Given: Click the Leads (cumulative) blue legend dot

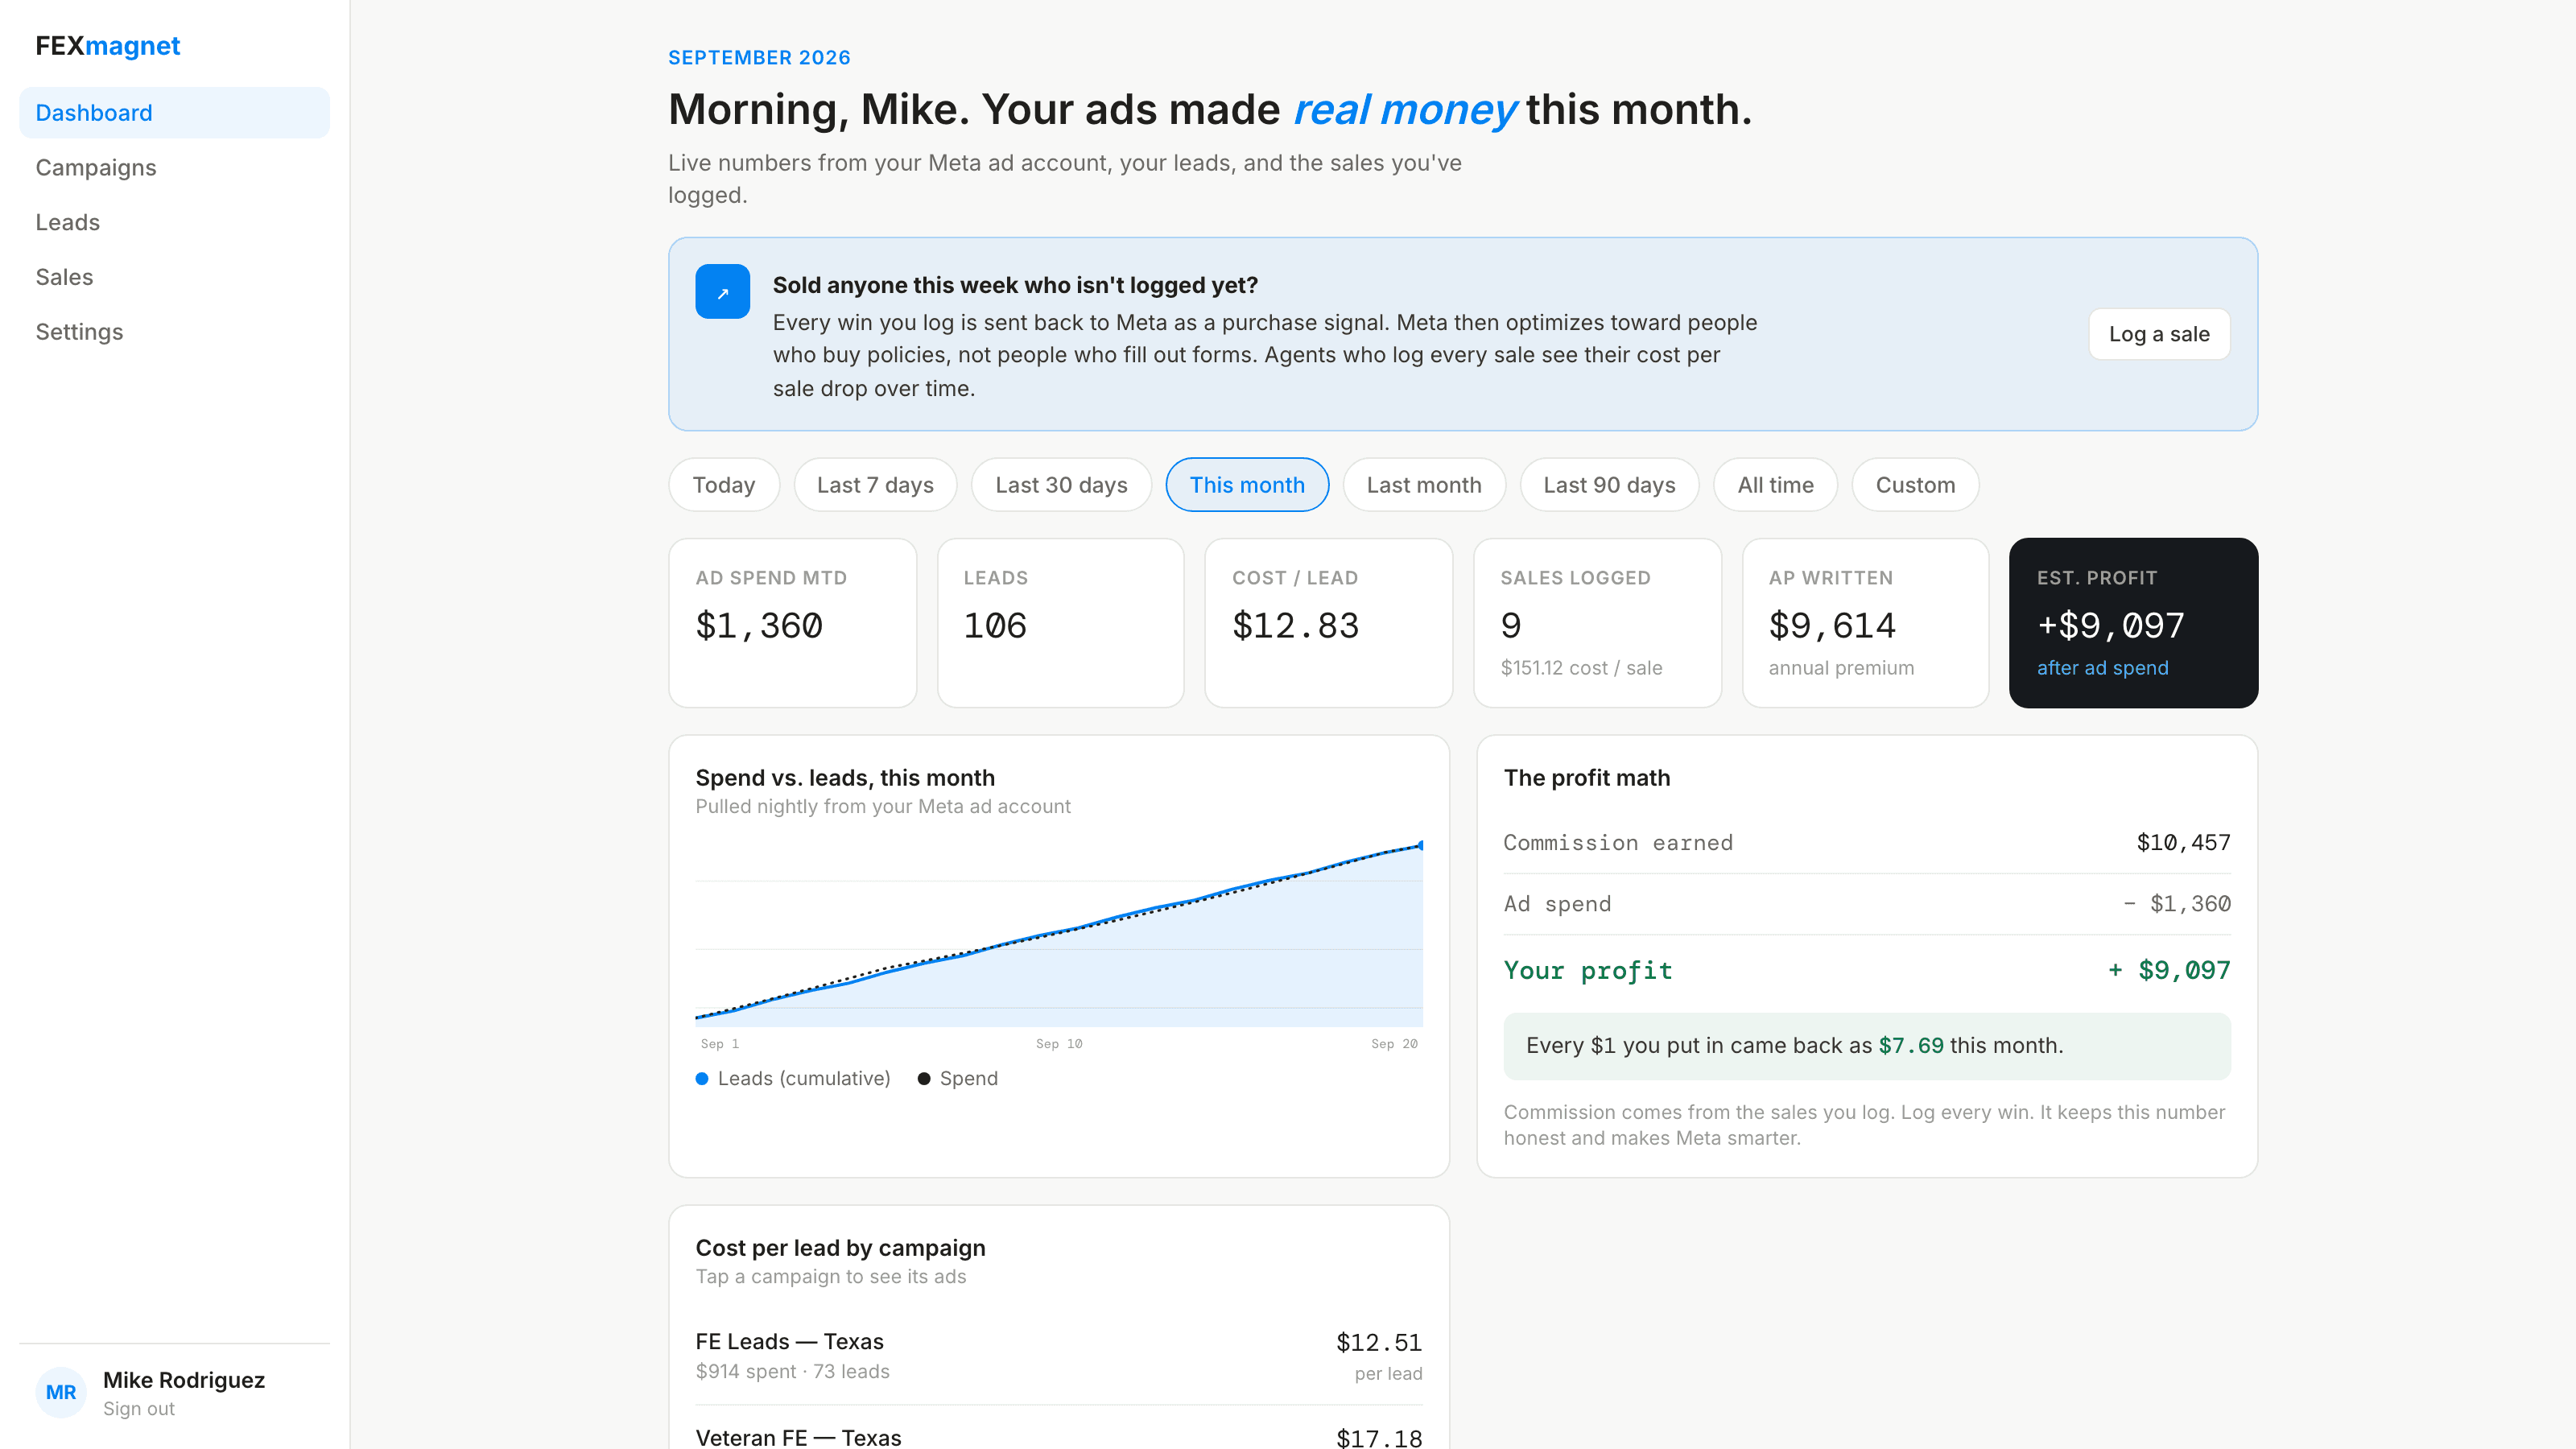Looking at the screenshot, I should (x=702, y=1078).
